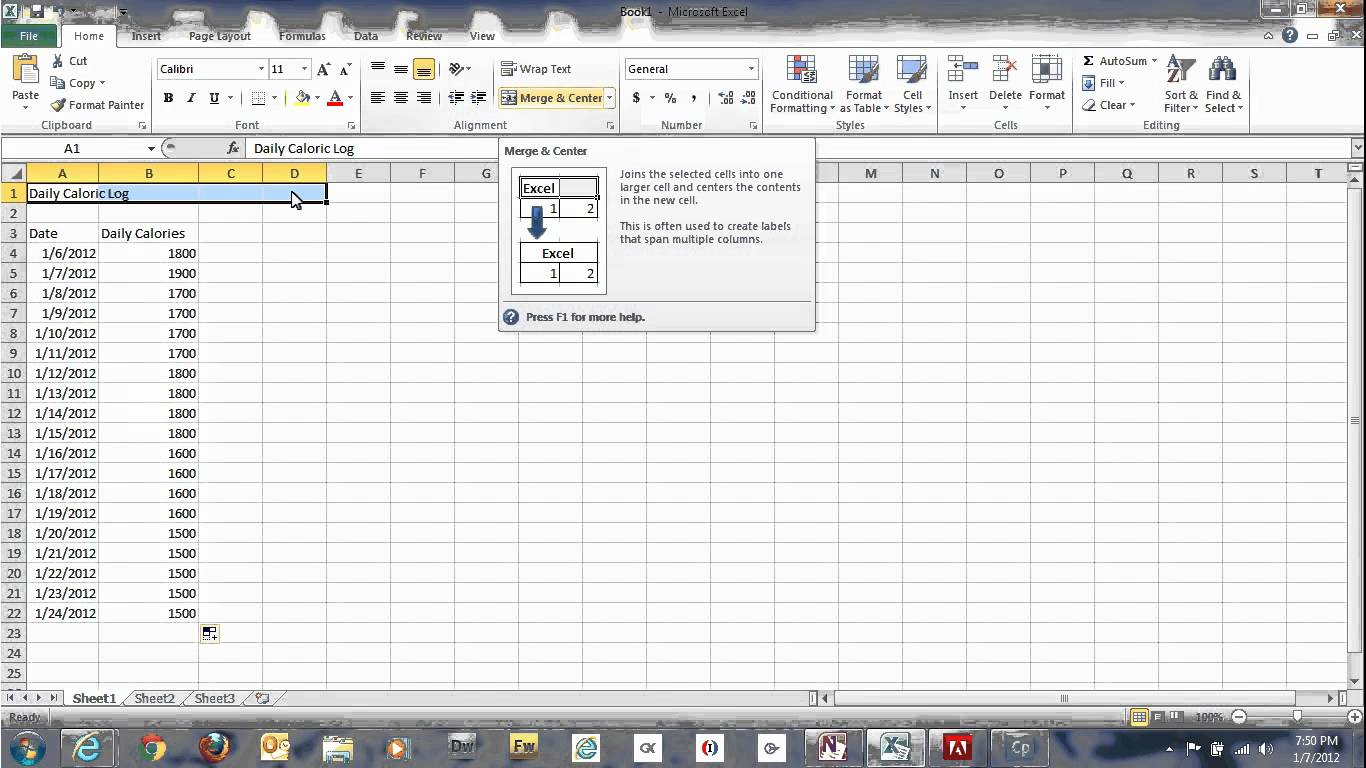Toggle Top Align vertical alignment

[378, 69]
